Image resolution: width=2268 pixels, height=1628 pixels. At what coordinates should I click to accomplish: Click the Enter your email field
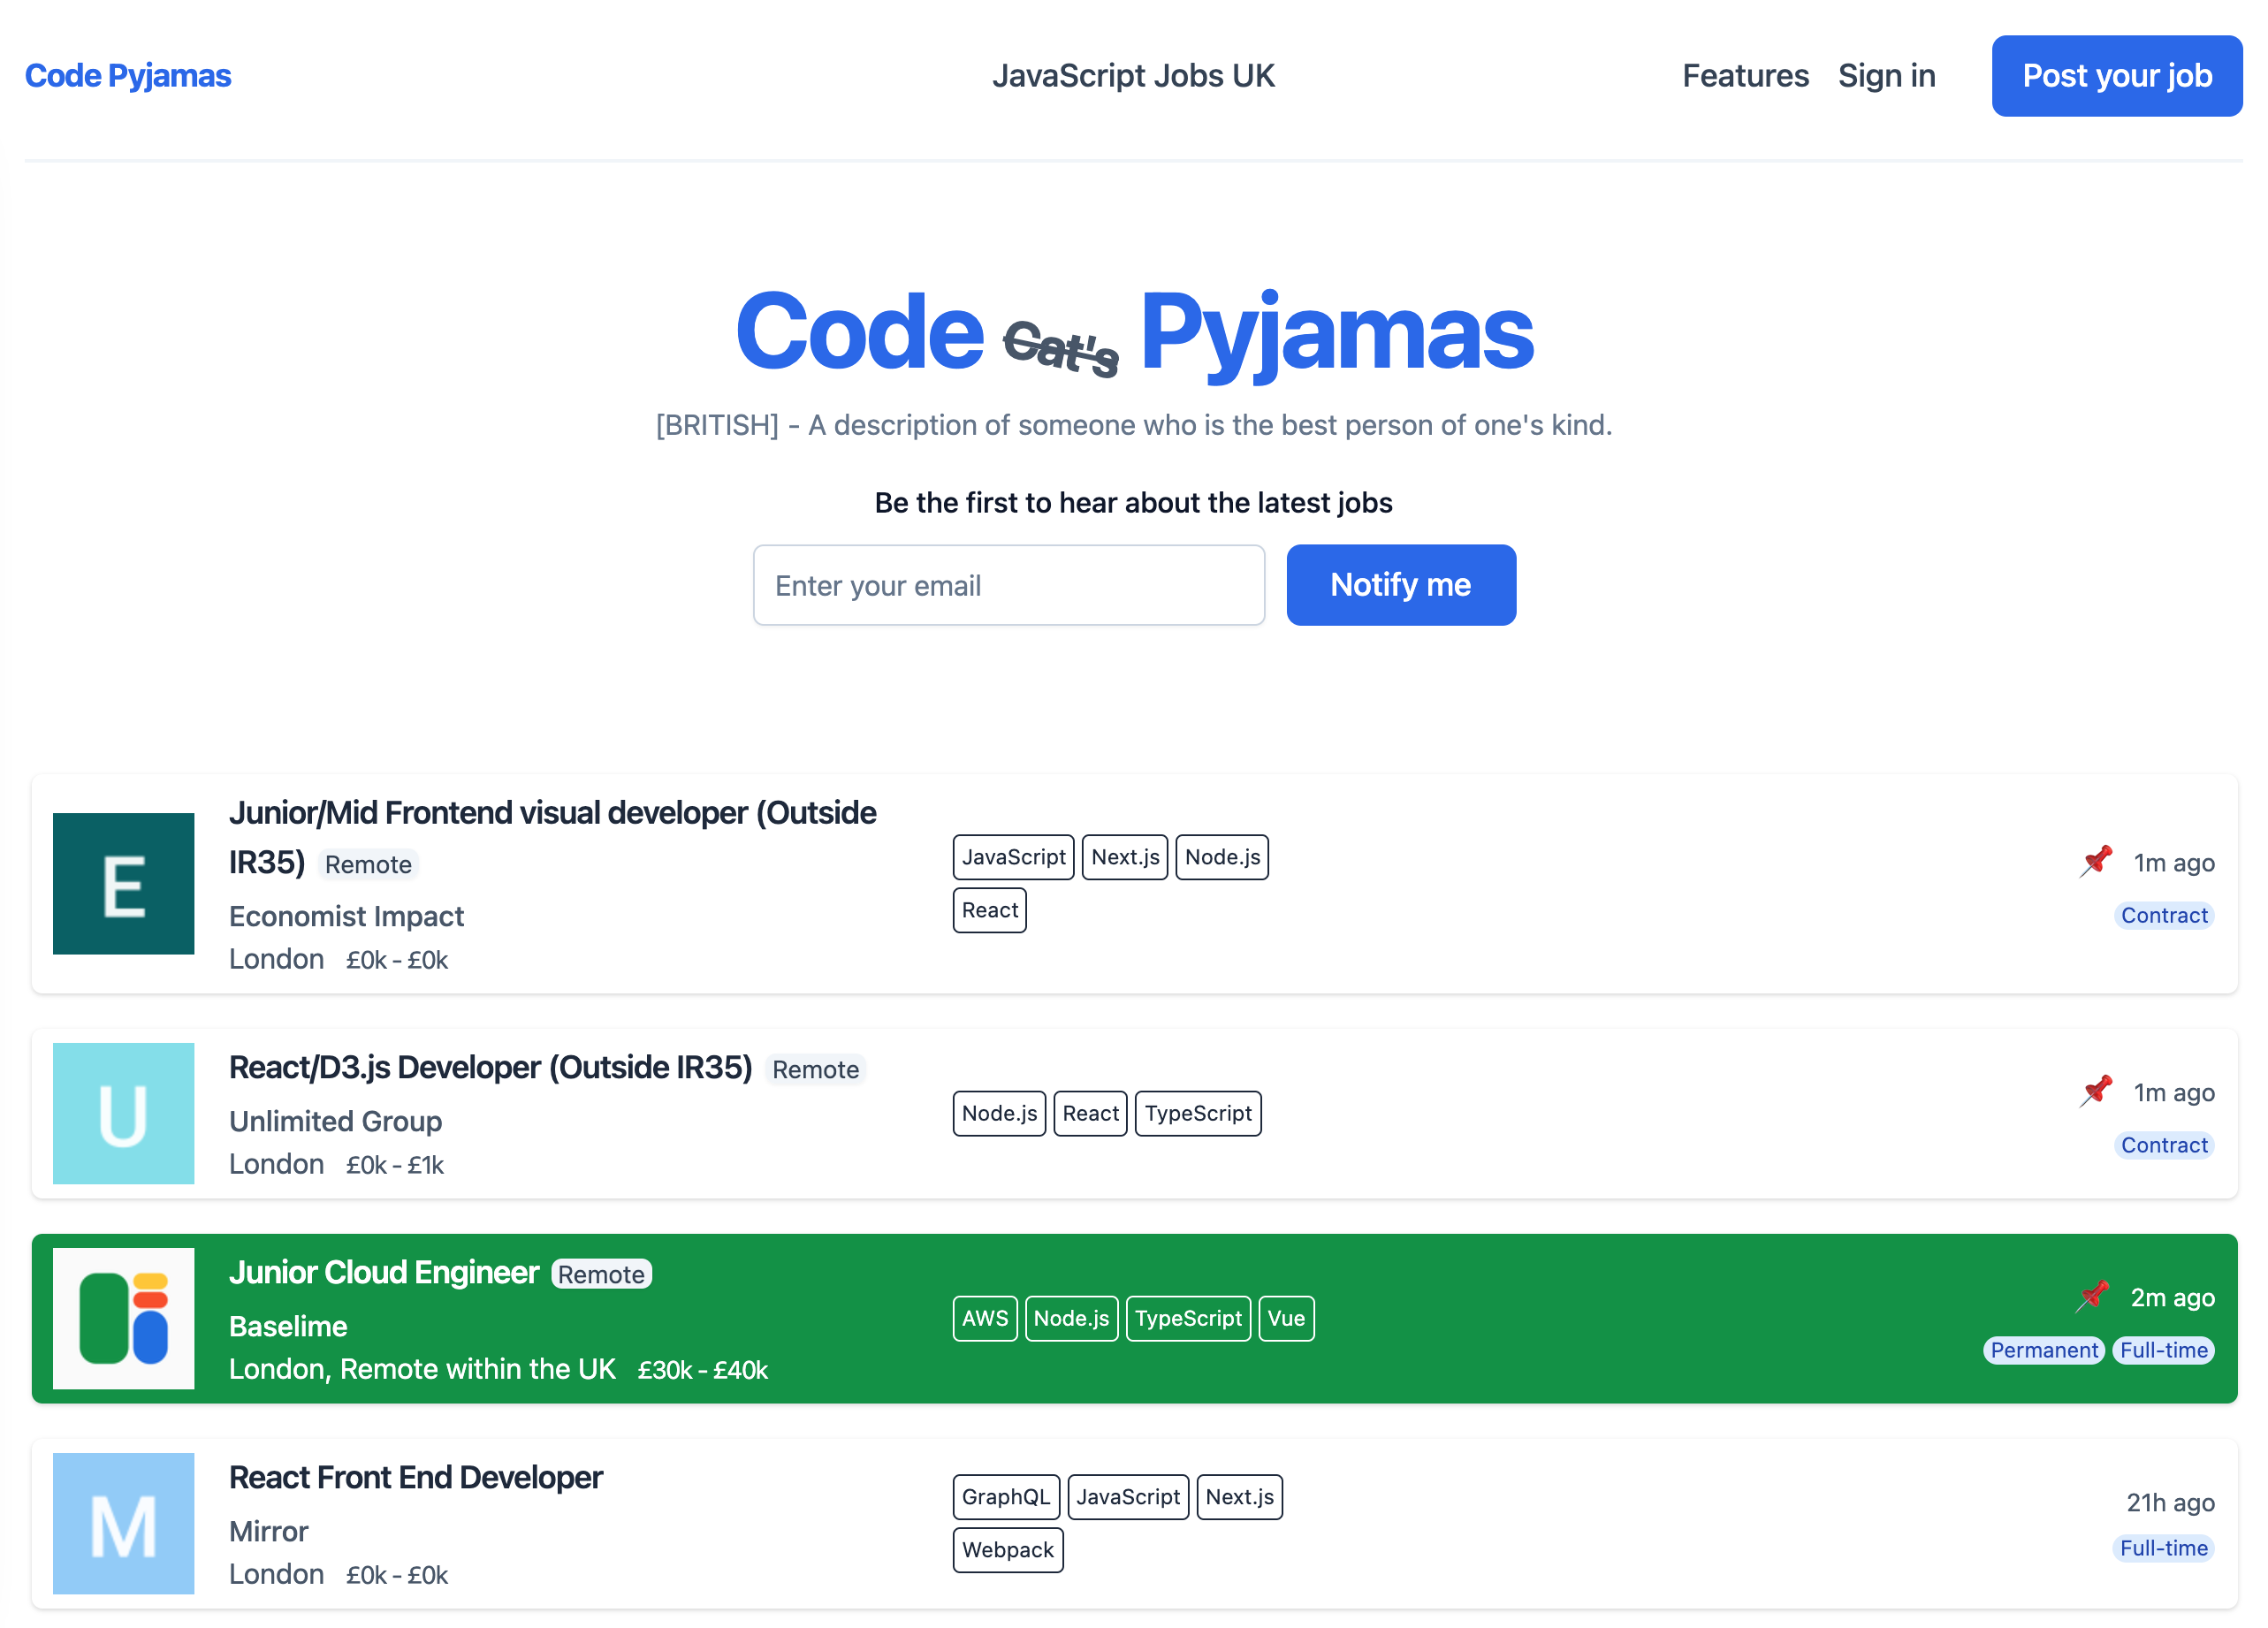[x=1009, y=585]
